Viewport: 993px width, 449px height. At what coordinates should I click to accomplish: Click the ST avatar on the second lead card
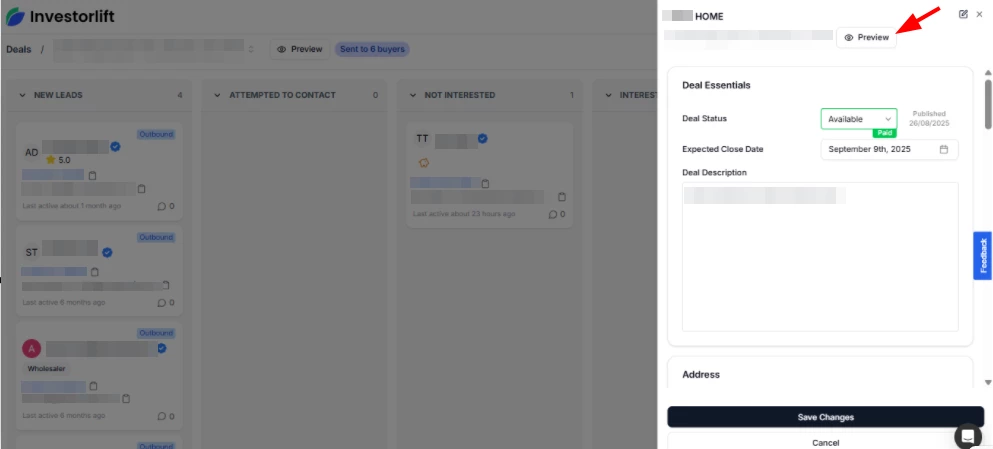32,253
